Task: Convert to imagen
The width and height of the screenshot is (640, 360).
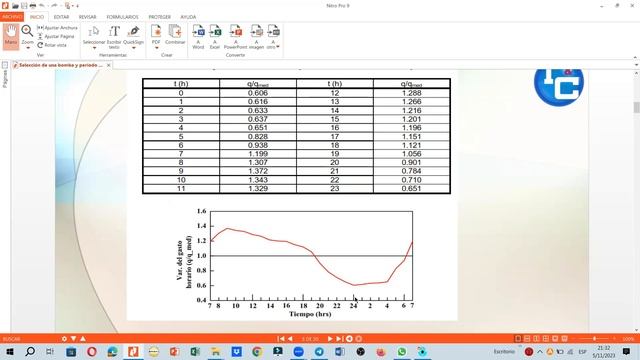Action: pyautogui.click(x=256, y=37)
